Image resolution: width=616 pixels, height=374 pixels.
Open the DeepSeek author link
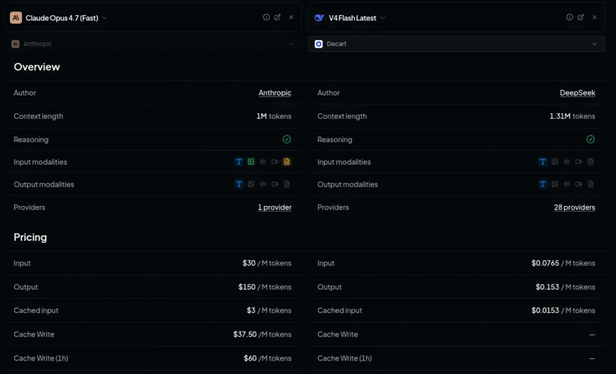tap(578, 93)
